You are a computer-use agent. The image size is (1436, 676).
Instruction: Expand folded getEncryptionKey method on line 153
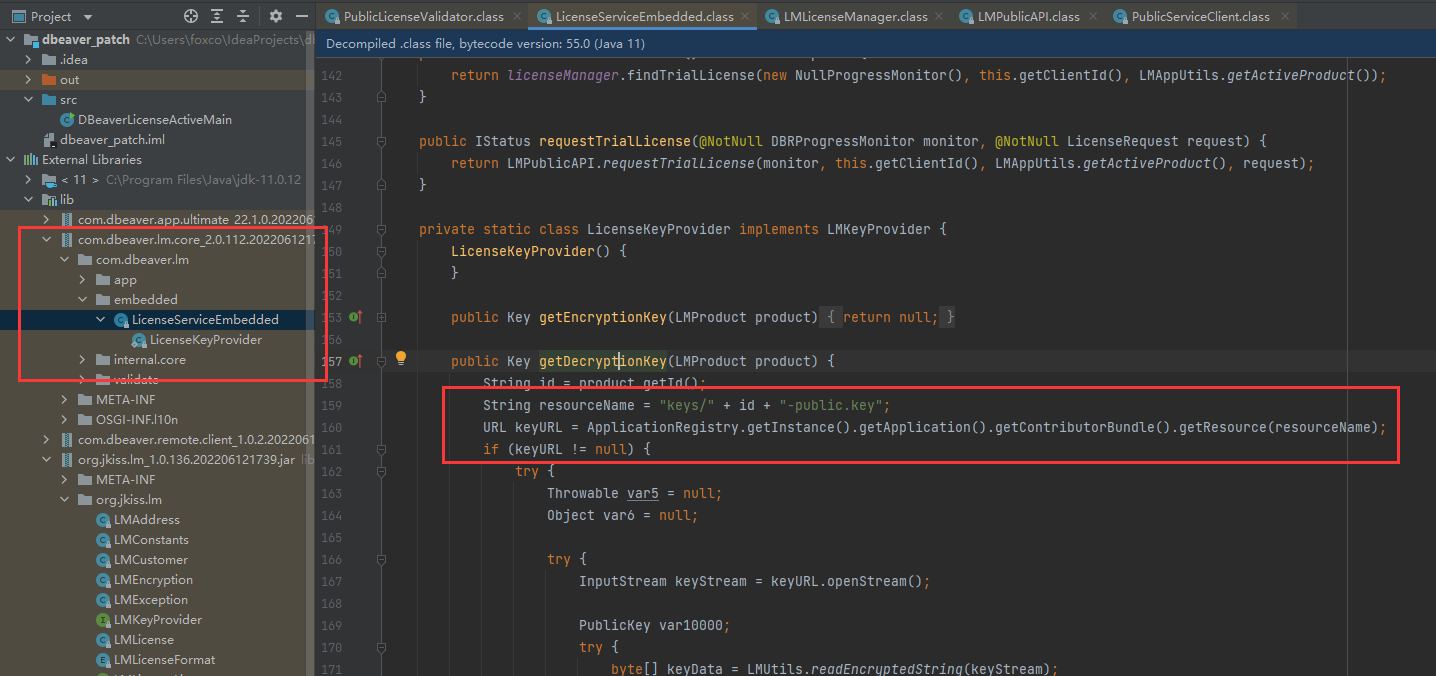(381, 317)
